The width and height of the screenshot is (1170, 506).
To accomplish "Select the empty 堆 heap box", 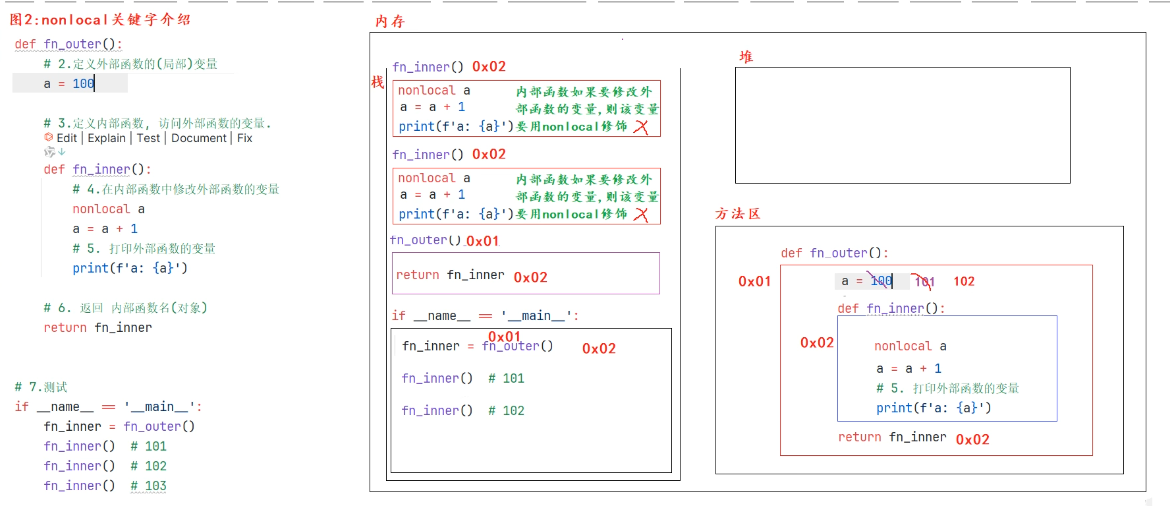I will (902, 125).
